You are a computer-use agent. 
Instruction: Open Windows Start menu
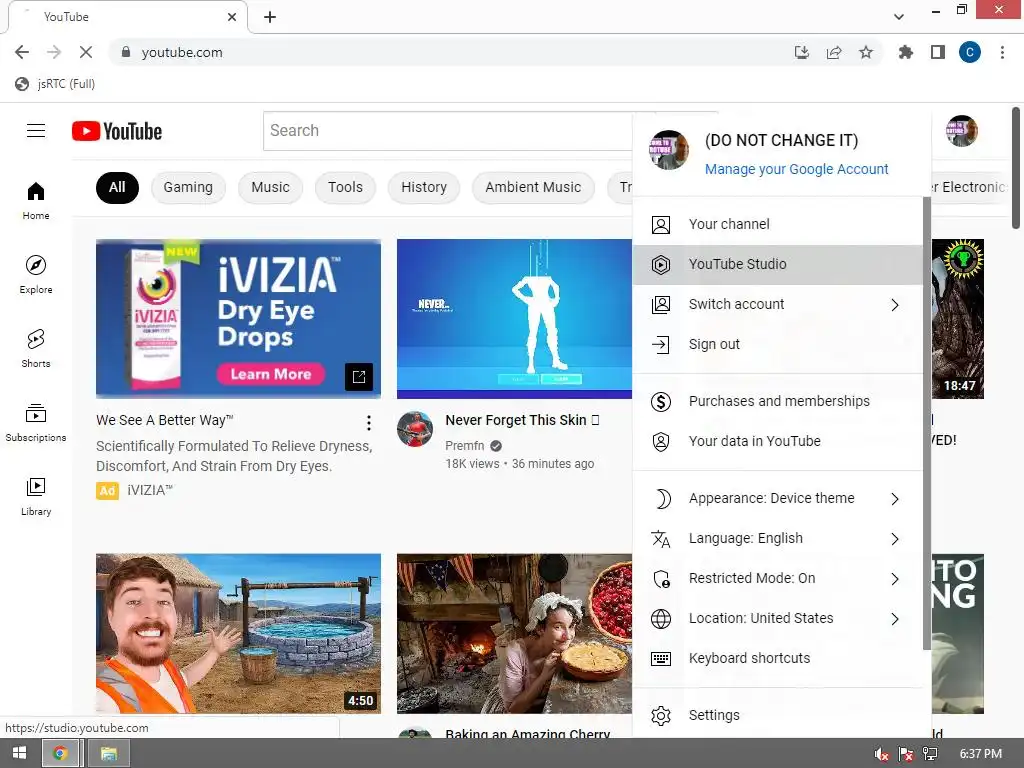coord(20,753)
